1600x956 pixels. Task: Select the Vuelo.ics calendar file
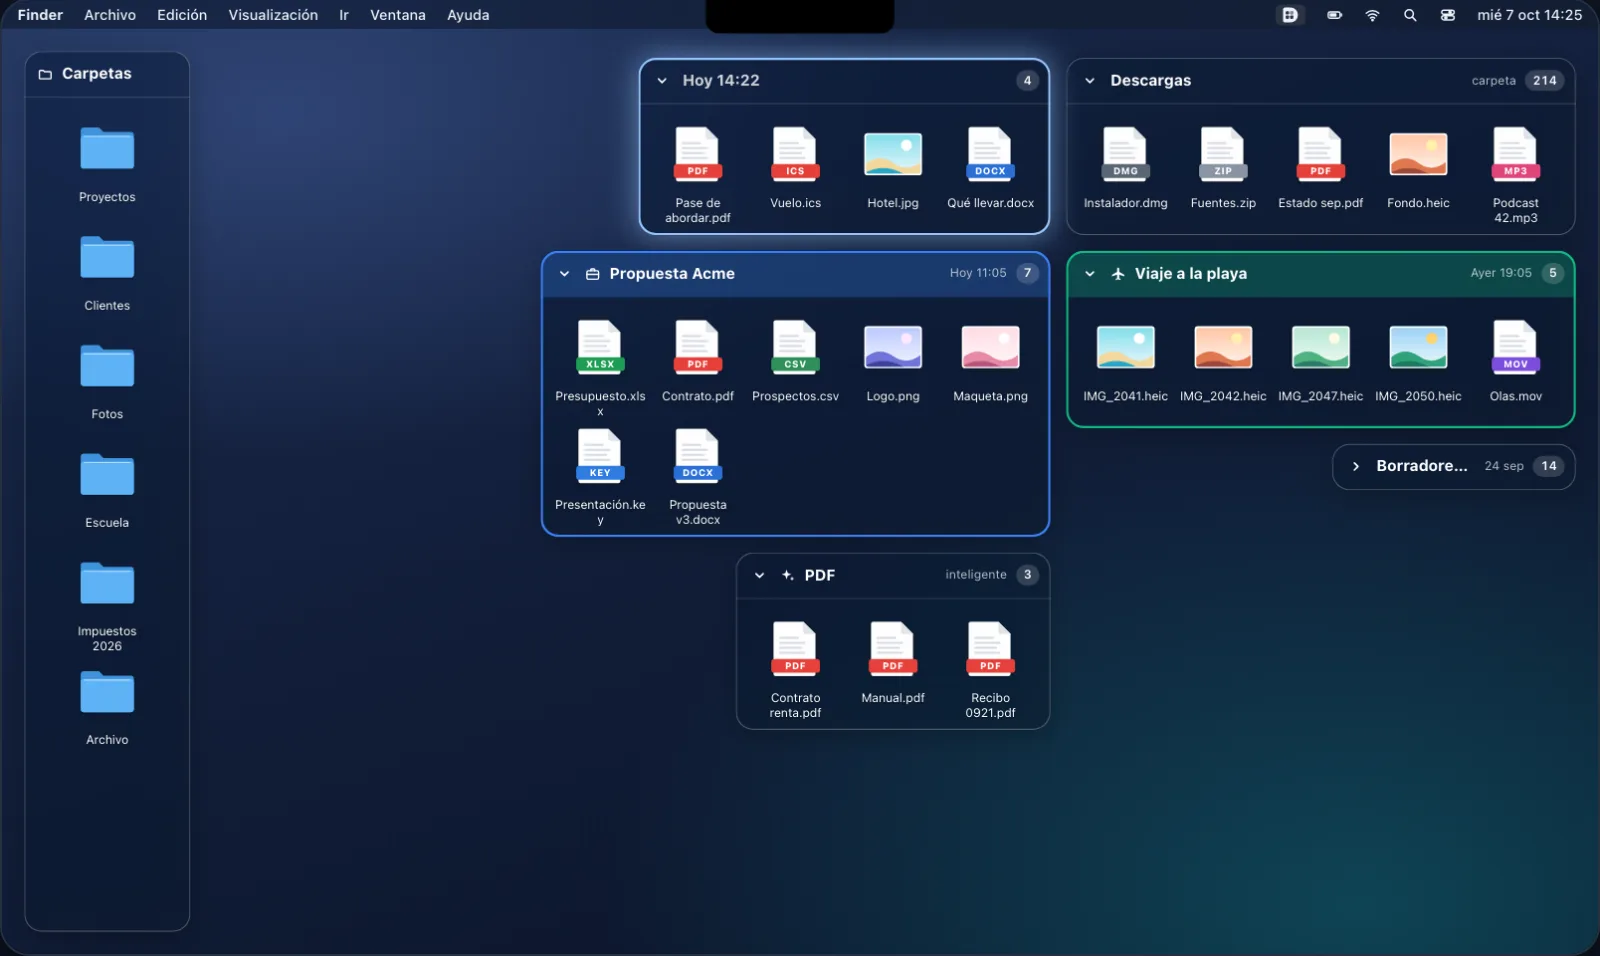[796, 168]
